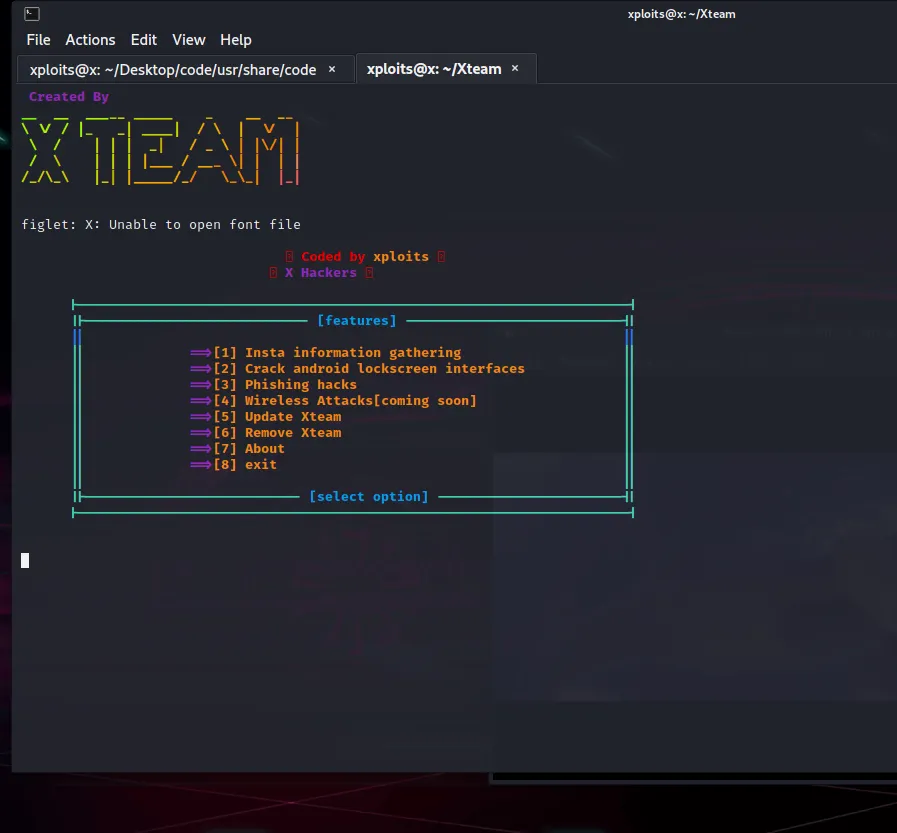Place cursor at the terminal input block

tap(24, 560)
